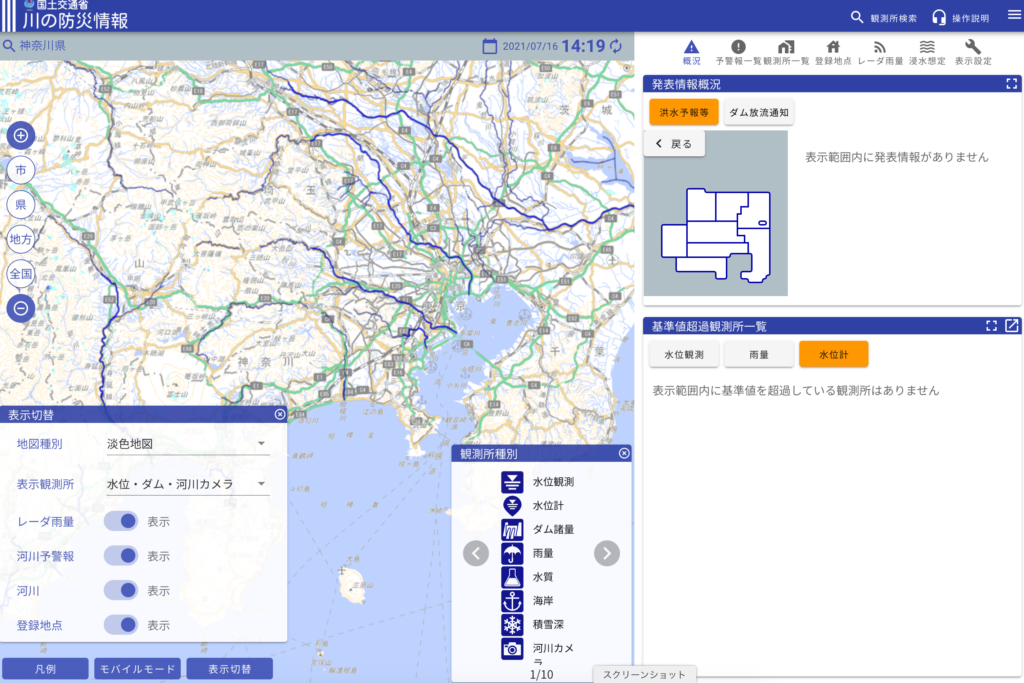
Task: Open 表示設定 wrench settings icon
Action: (x=973, y=52)
